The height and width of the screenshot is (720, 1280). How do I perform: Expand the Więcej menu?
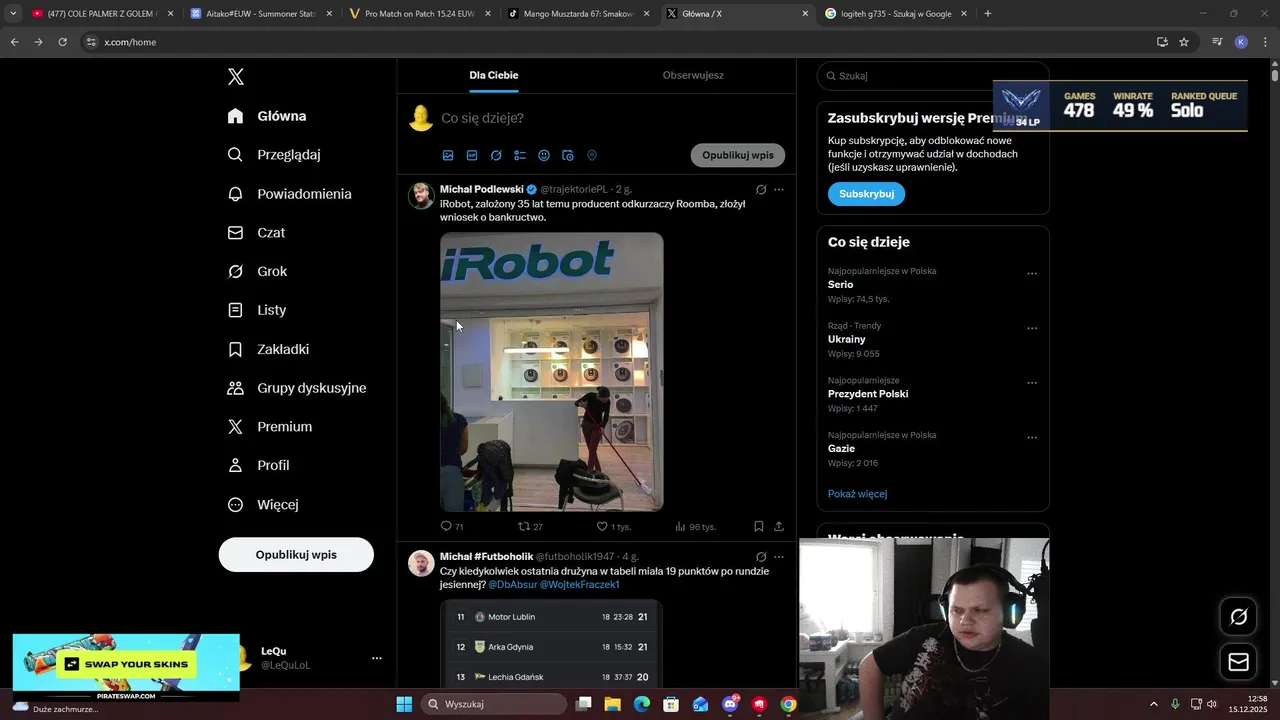[263, 504]
